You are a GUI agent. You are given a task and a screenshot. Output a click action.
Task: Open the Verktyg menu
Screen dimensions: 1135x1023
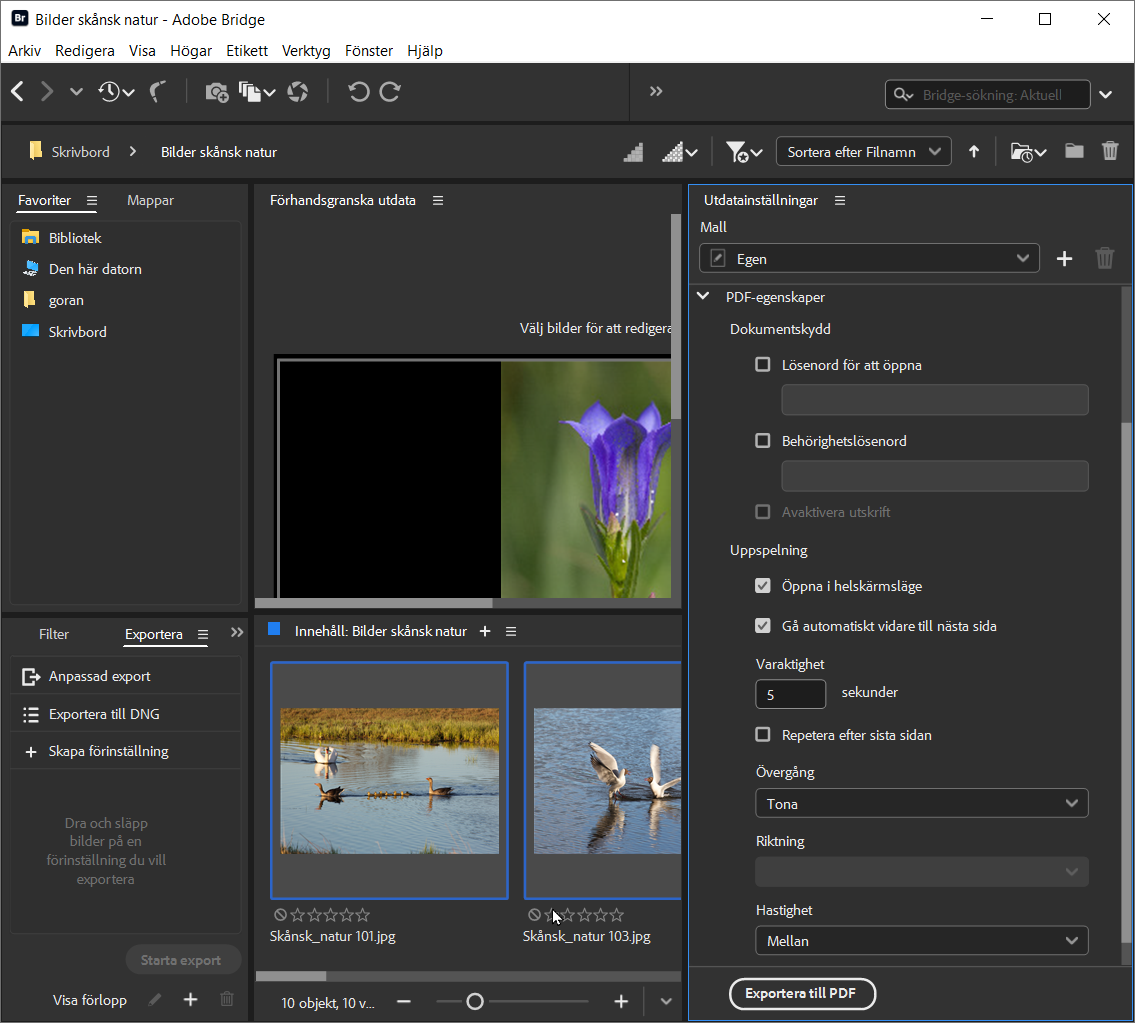pos(306,51)
